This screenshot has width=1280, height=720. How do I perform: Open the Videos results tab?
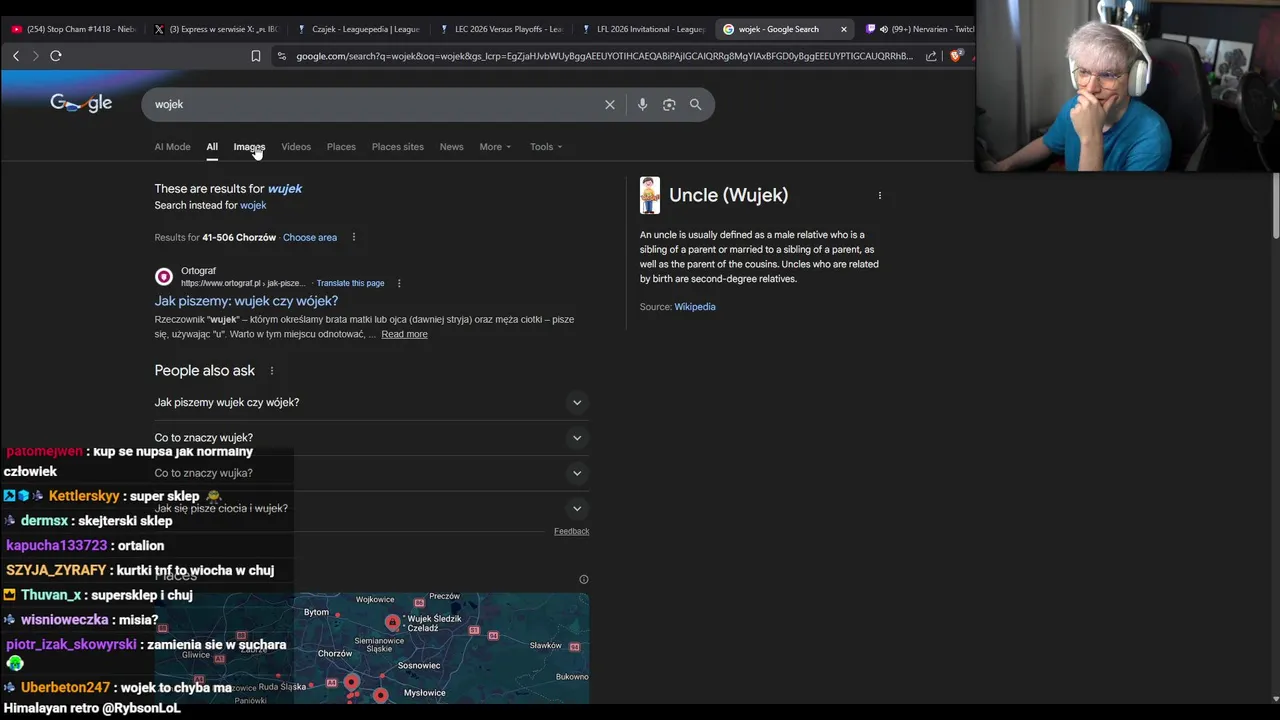pos(296,147)
